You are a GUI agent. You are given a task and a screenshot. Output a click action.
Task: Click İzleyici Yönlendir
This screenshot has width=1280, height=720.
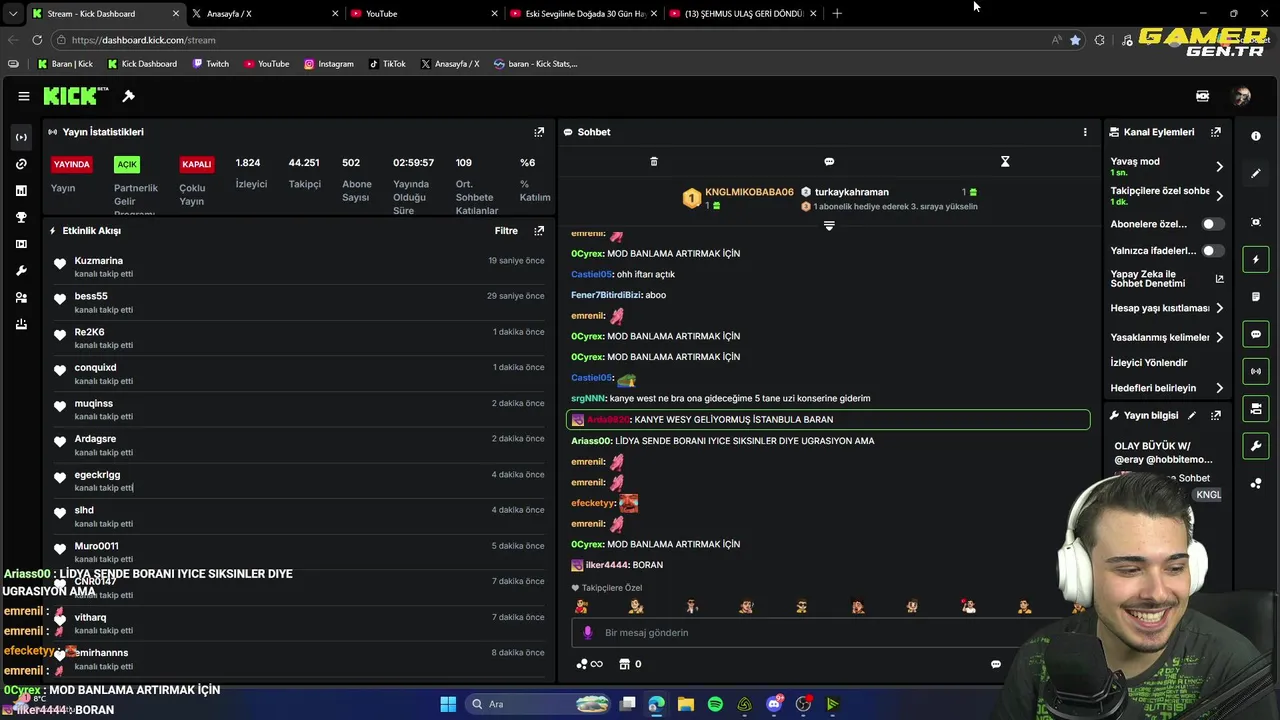pos(1149,363)
